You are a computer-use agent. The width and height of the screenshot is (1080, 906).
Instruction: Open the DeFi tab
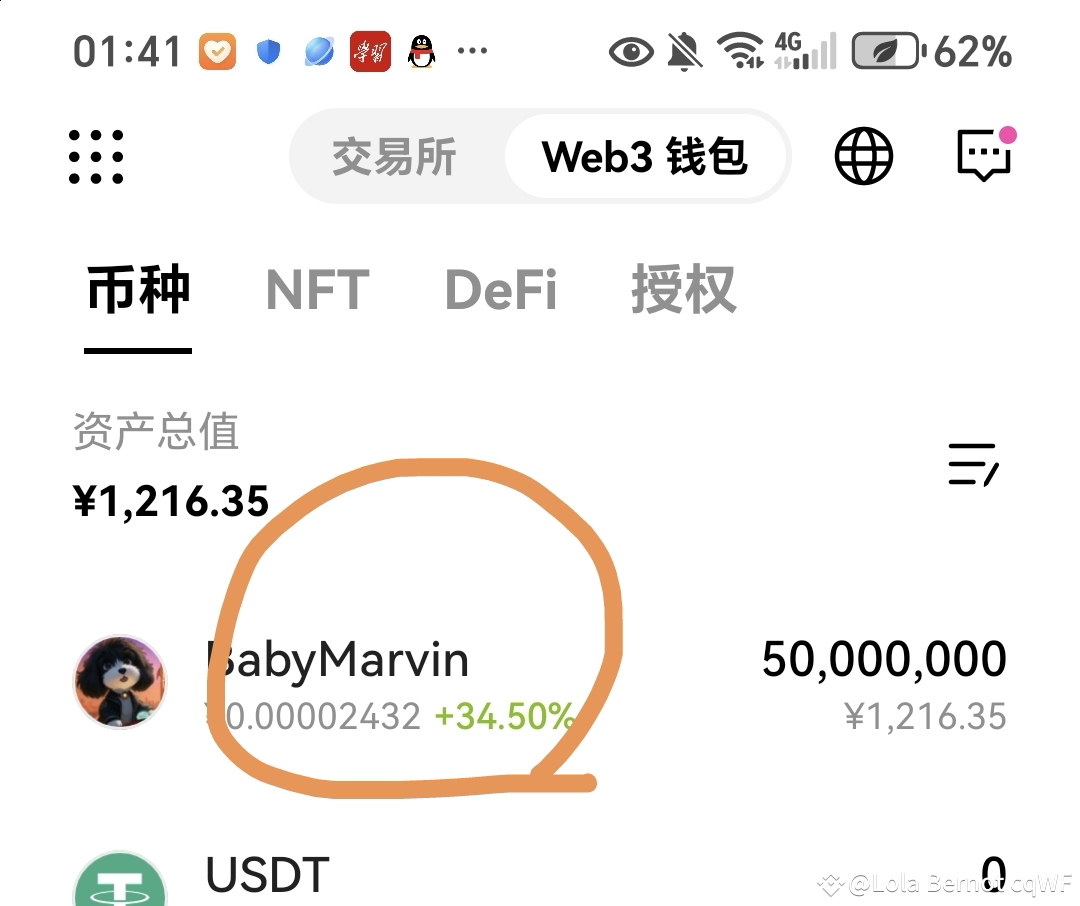pyautogui.click(x=501, y=290)
